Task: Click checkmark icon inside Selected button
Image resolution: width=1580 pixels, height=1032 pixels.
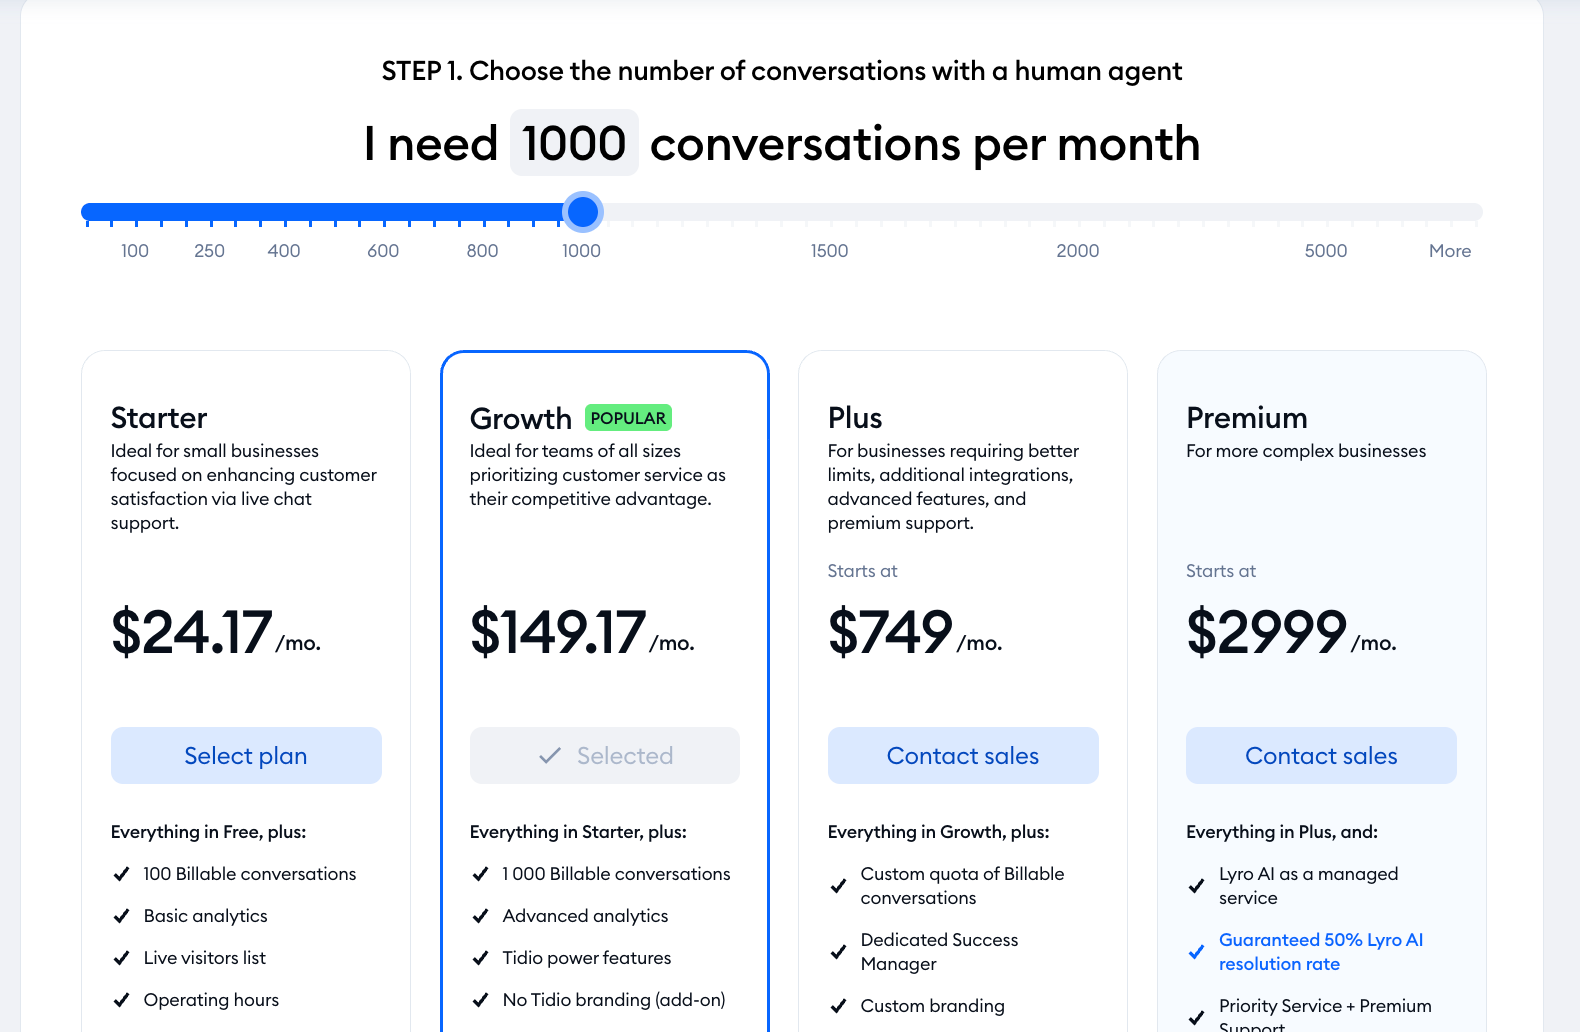Action: pyautogui.click(x=550, y=756)
